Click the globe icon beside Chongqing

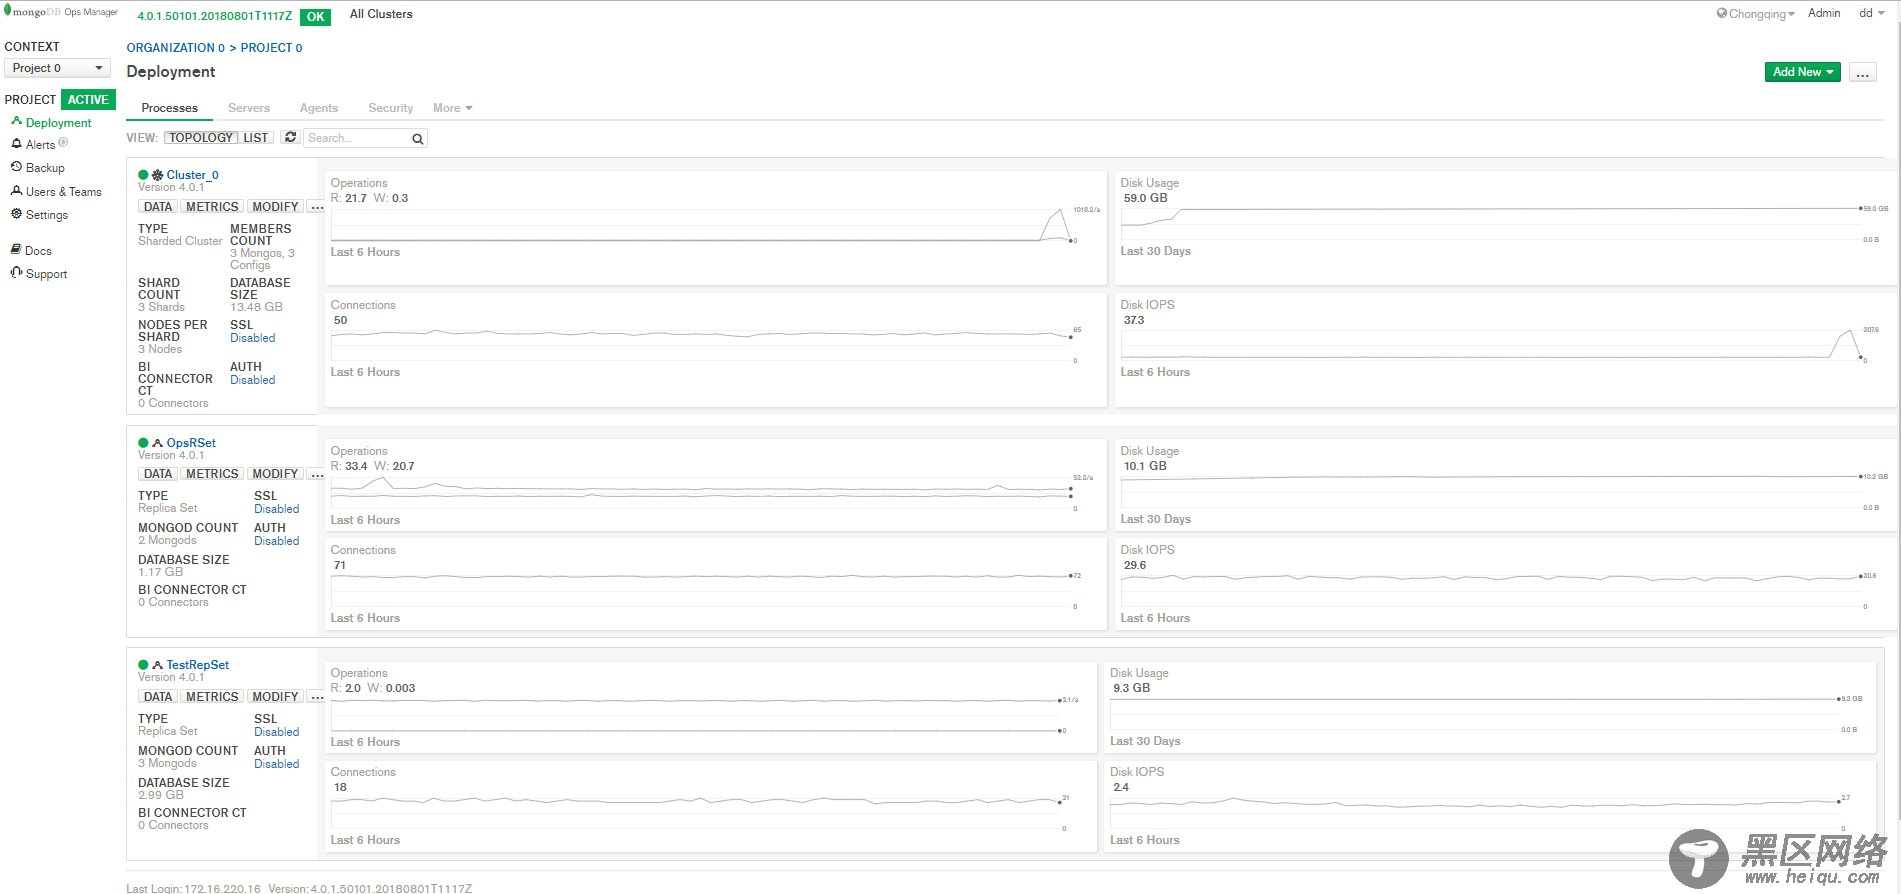click(x=1722, y=13)
